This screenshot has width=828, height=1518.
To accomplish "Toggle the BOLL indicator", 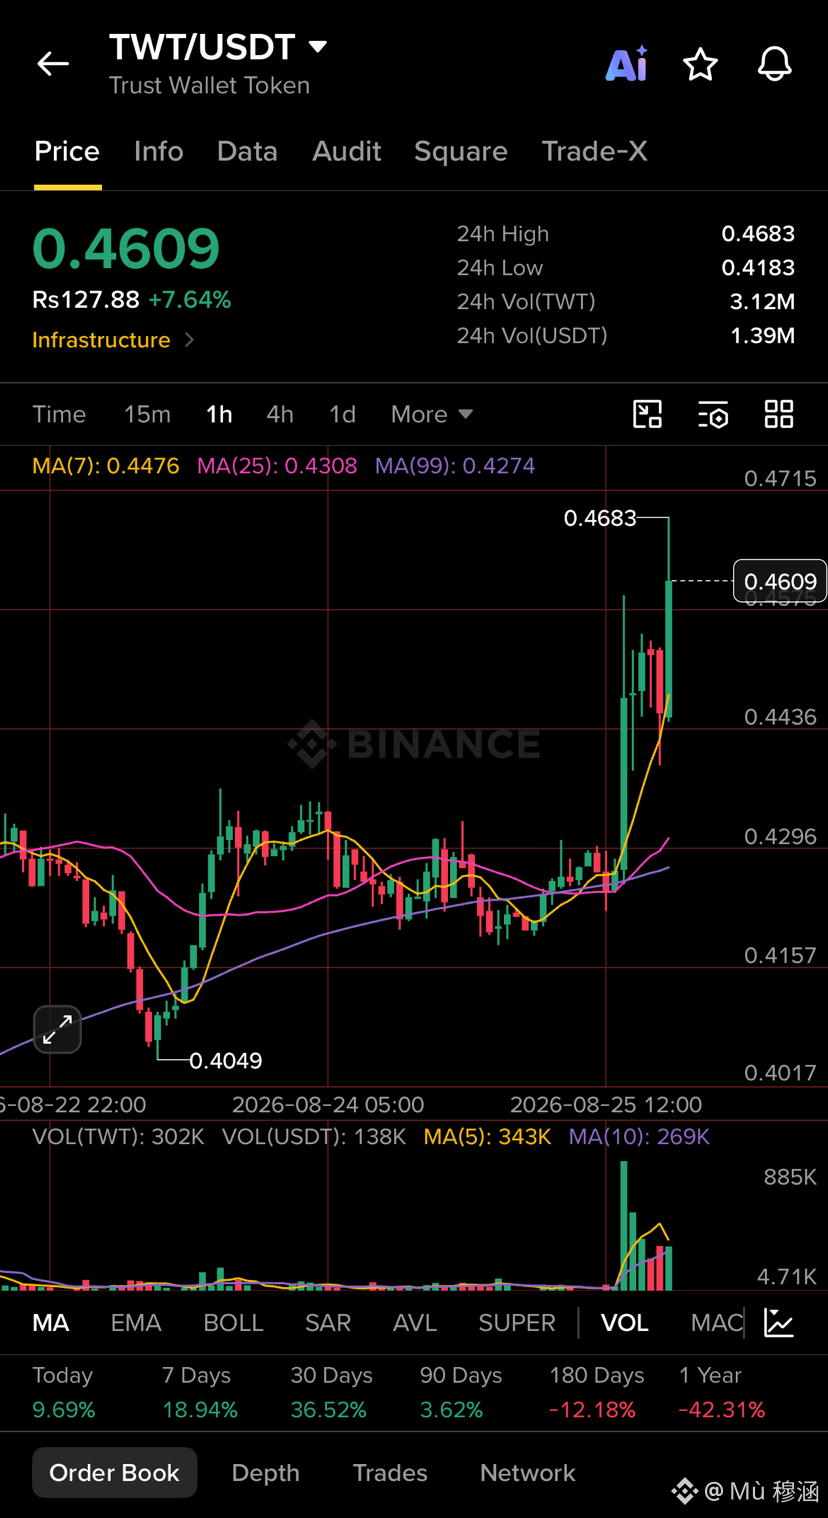I will pyautogui.click(x=233, y=1323).
